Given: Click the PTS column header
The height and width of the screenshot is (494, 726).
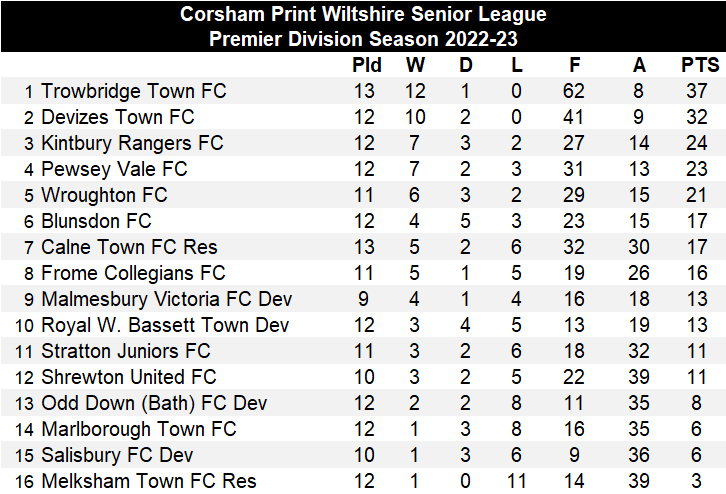Looking at the screenshot, I should pos(700,66).
